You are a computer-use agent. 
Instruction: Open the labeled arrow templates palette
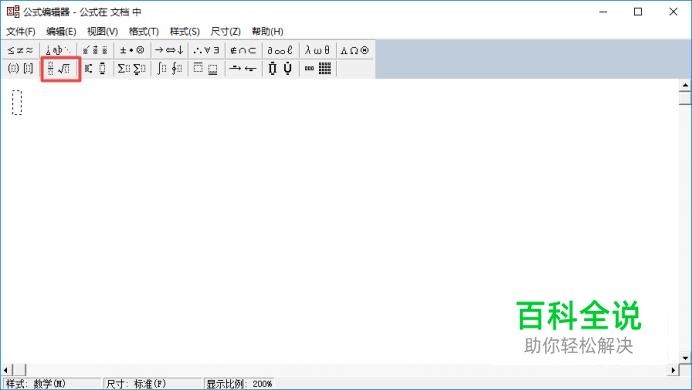(x=244, y=69)
